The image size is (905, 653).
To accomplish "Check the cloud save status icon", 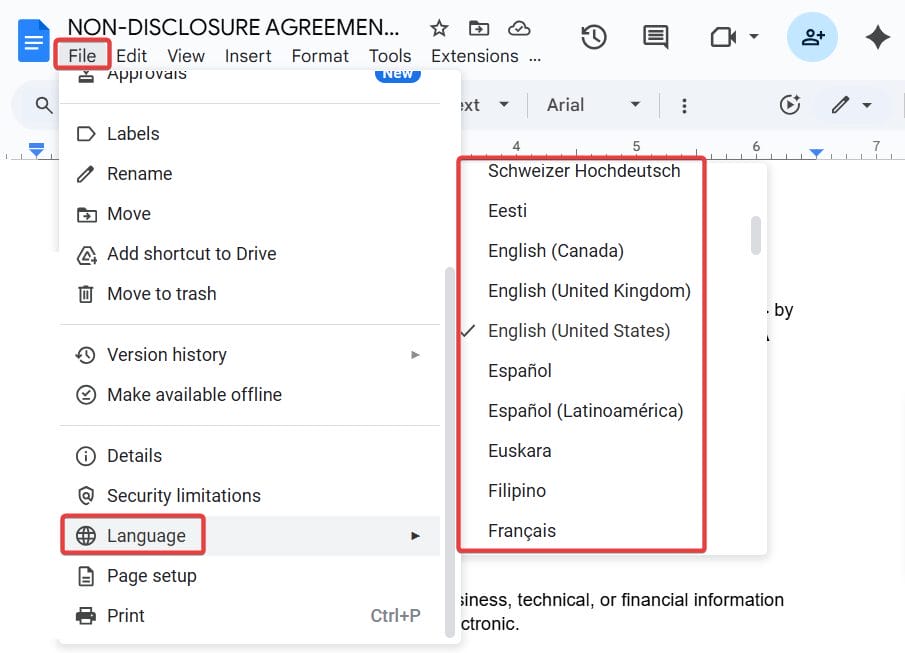I will pyautogui.click(x=519, y=28).
